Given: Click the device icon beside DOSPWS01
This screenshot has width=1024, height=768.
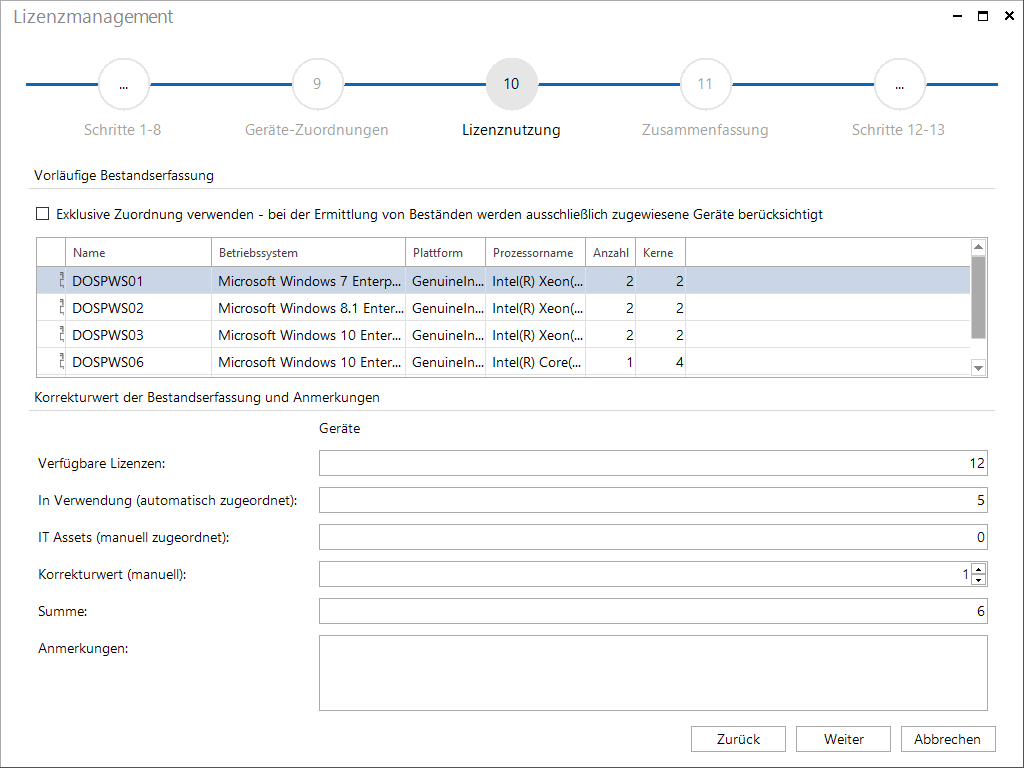Looking at the screenshot, I should point(61,281).
